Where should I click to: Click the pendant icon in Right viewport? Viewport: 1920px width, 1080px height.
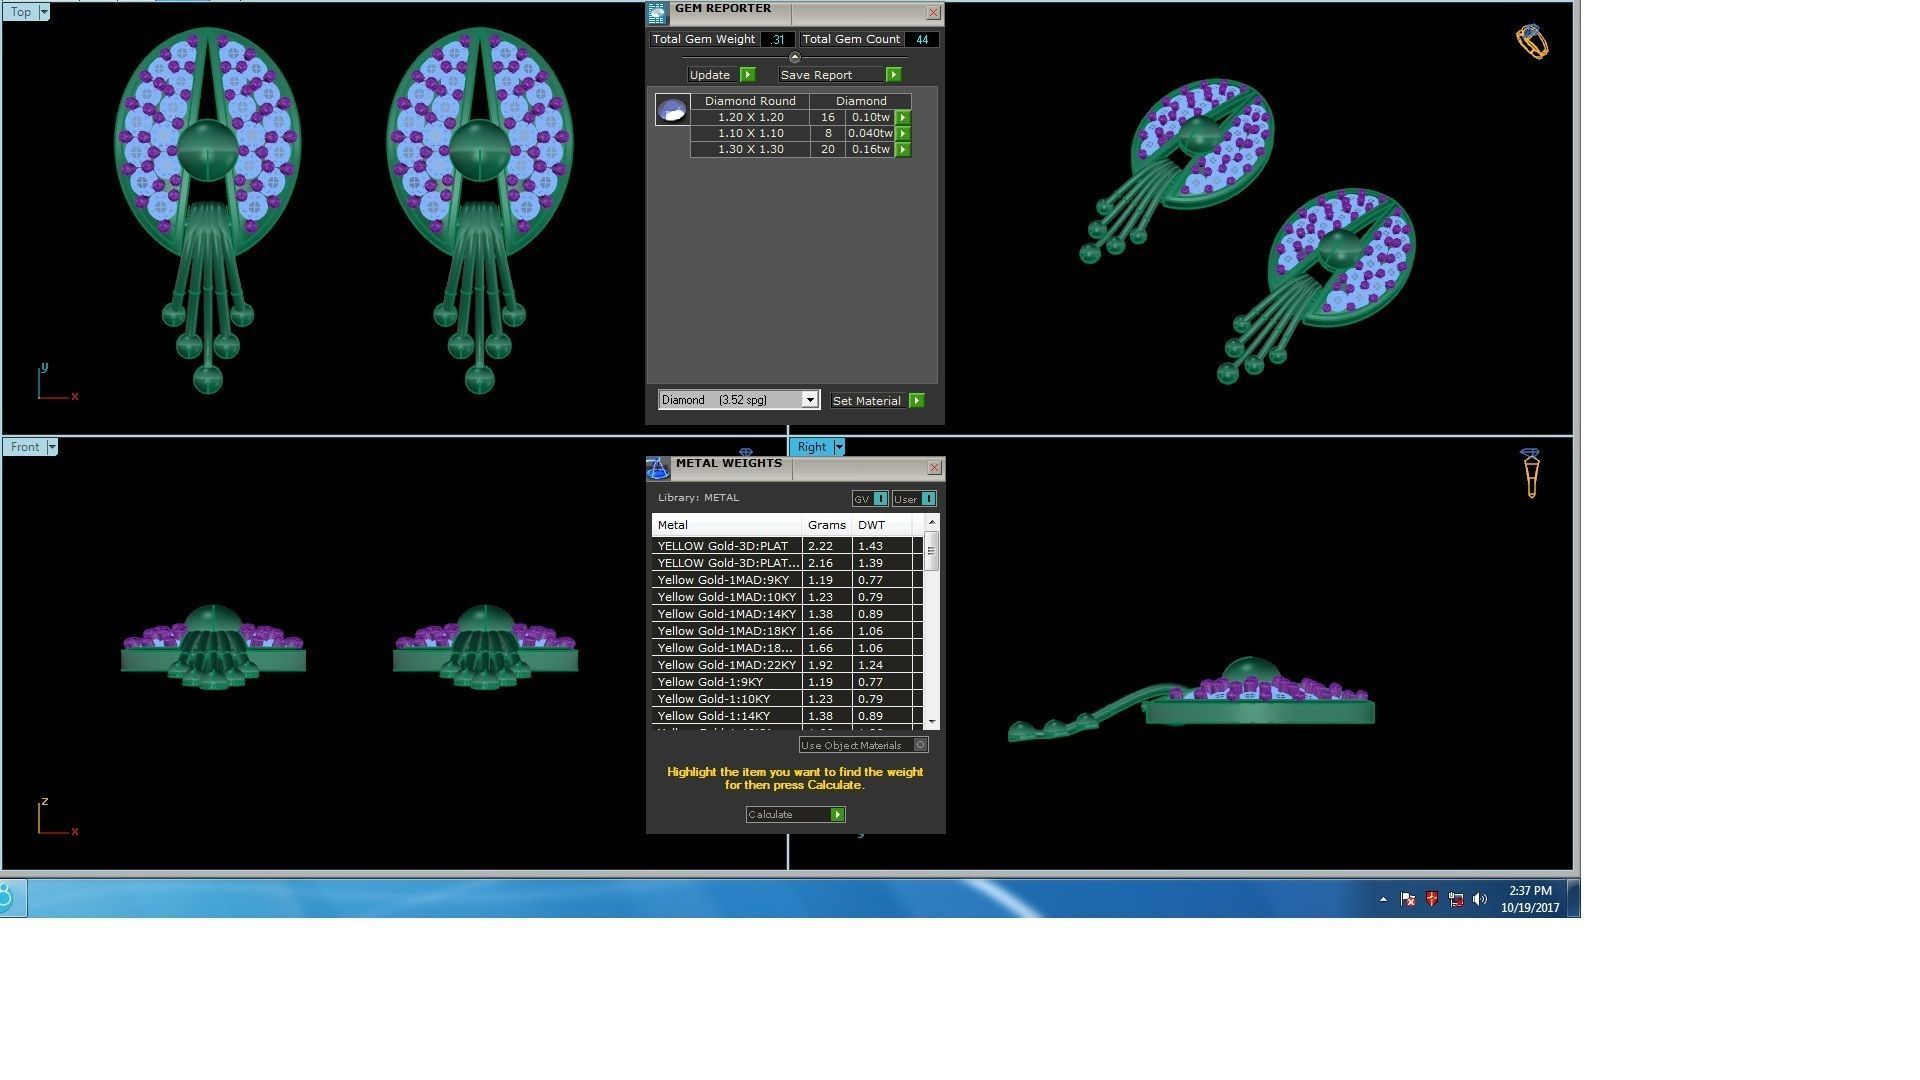pyautogui.click(x=1531, y=473)
